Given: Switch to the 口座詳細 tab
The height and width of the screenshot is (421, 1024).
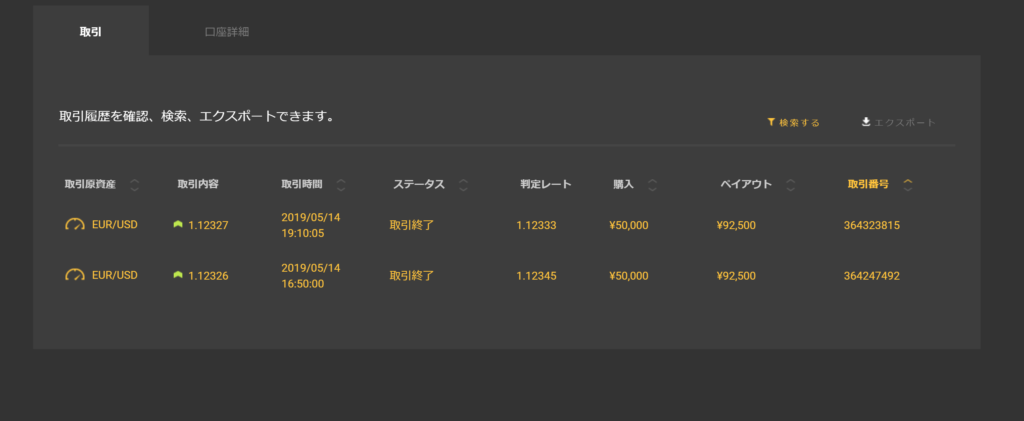Looking at the screenshot, I should point(227,32).
